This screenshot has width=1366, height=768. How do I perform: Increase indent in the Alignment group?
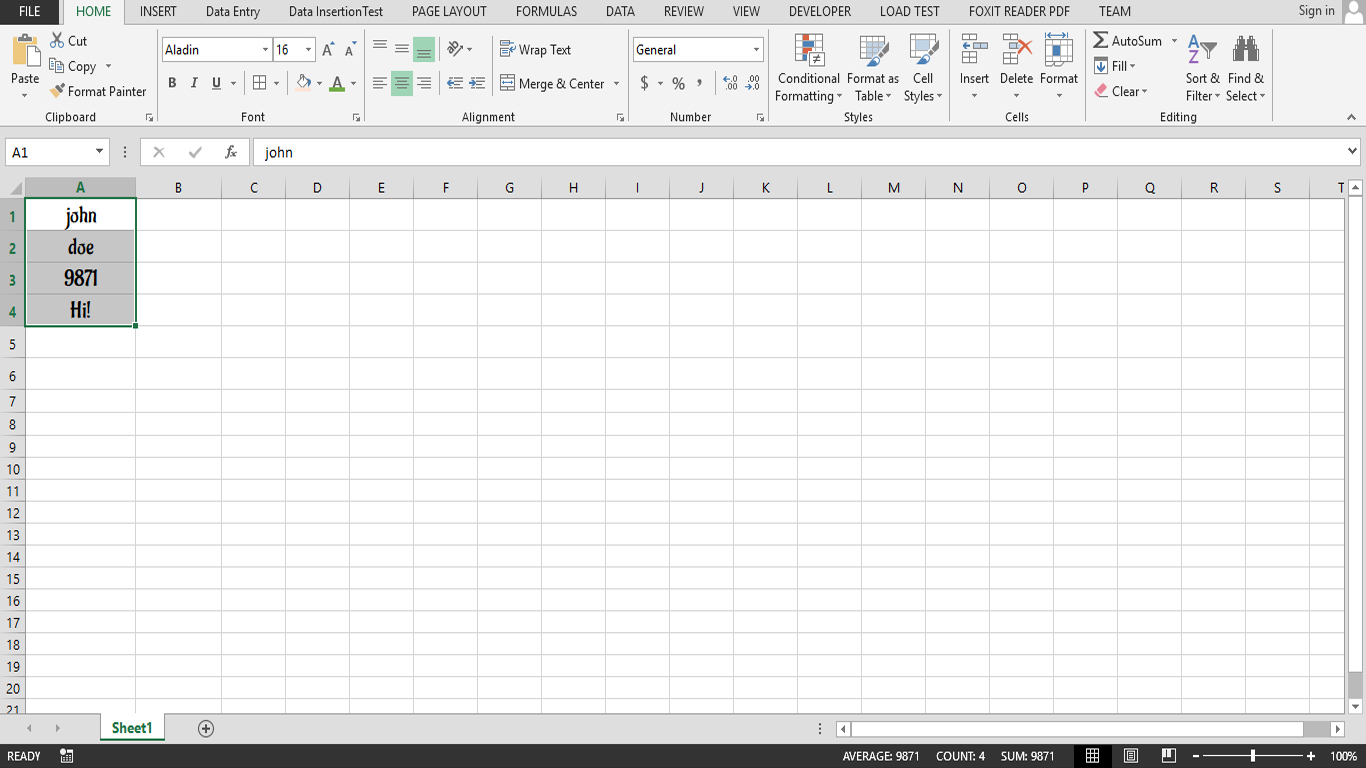(477, 83)
